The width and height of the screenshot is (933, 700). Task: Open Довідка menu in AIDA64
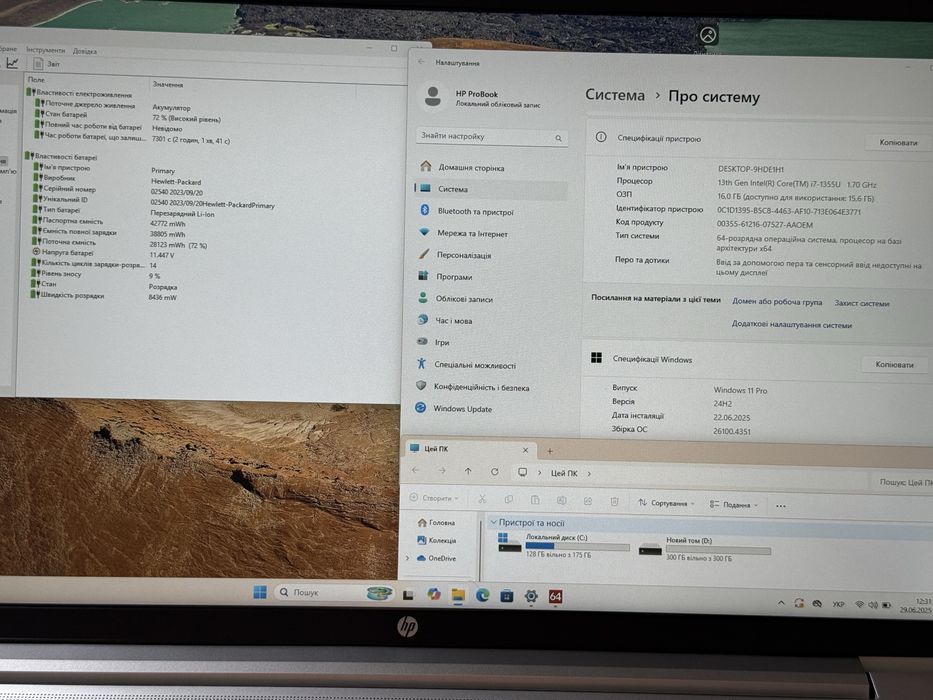pyautogui.click(x=84, y=51)
